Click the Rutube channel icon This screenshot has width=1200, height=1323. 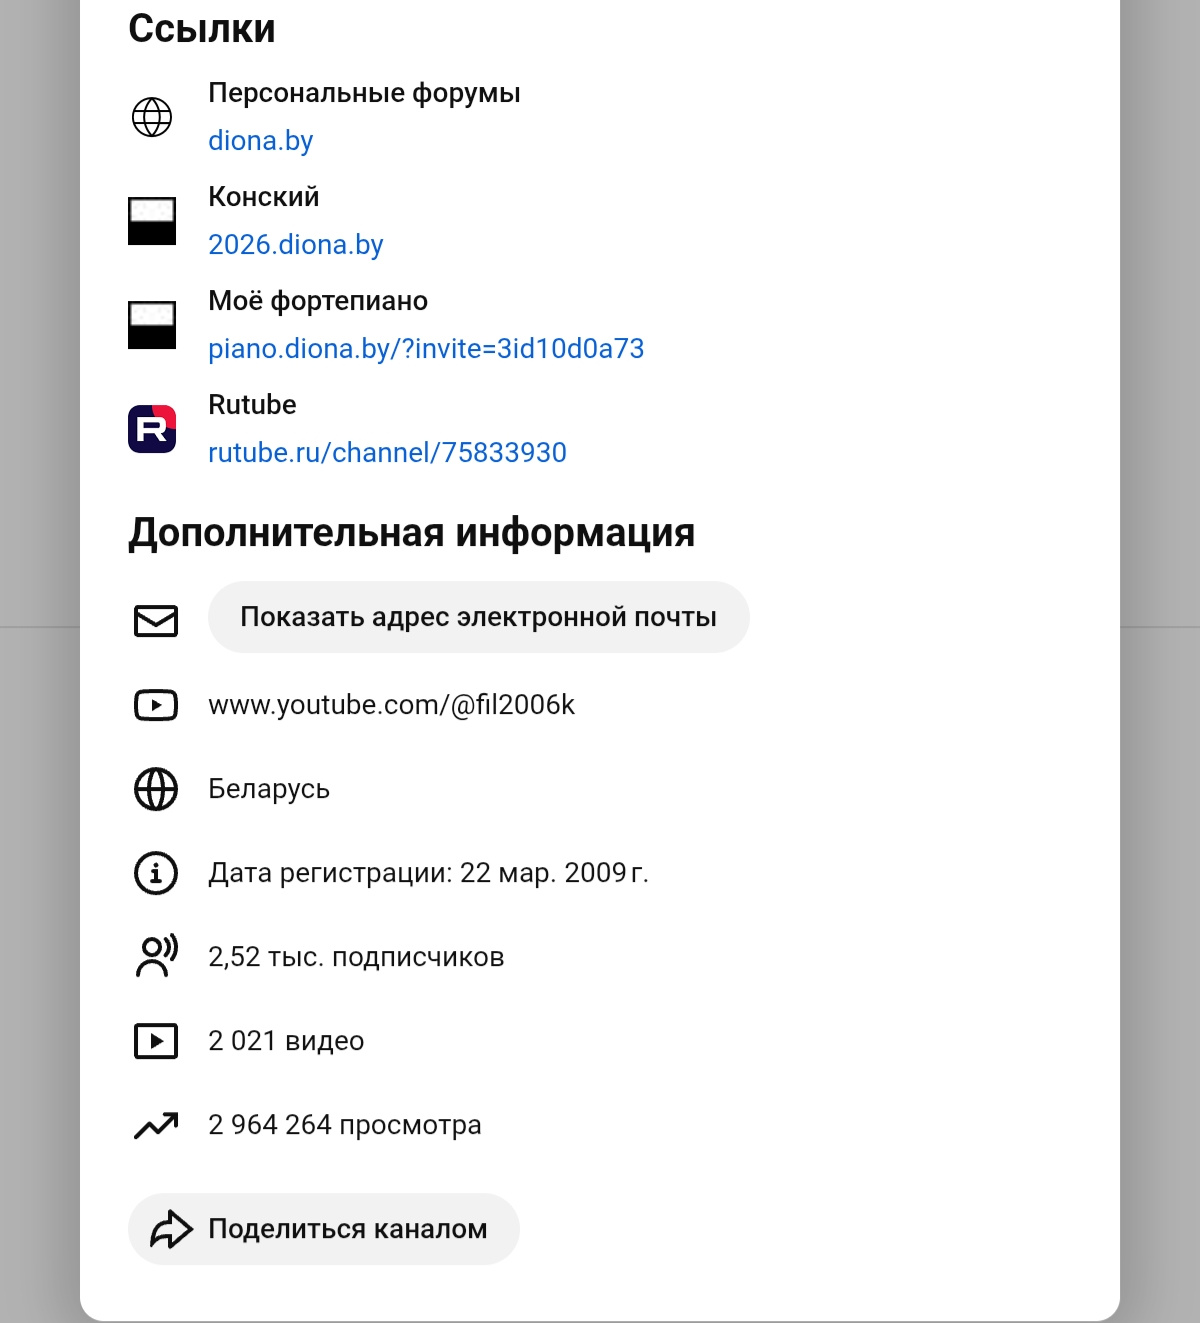(x=152, y=428)
